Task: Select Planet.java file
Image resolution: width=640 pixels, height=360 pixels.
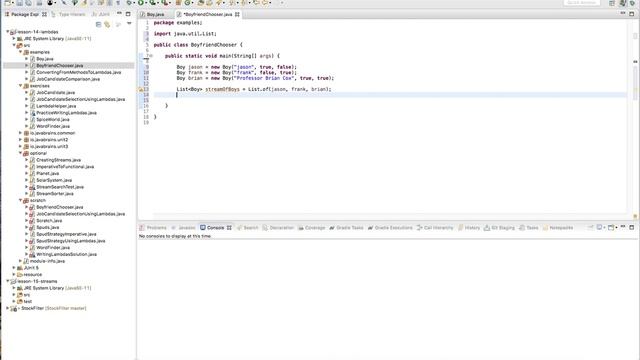Action: 47,173
